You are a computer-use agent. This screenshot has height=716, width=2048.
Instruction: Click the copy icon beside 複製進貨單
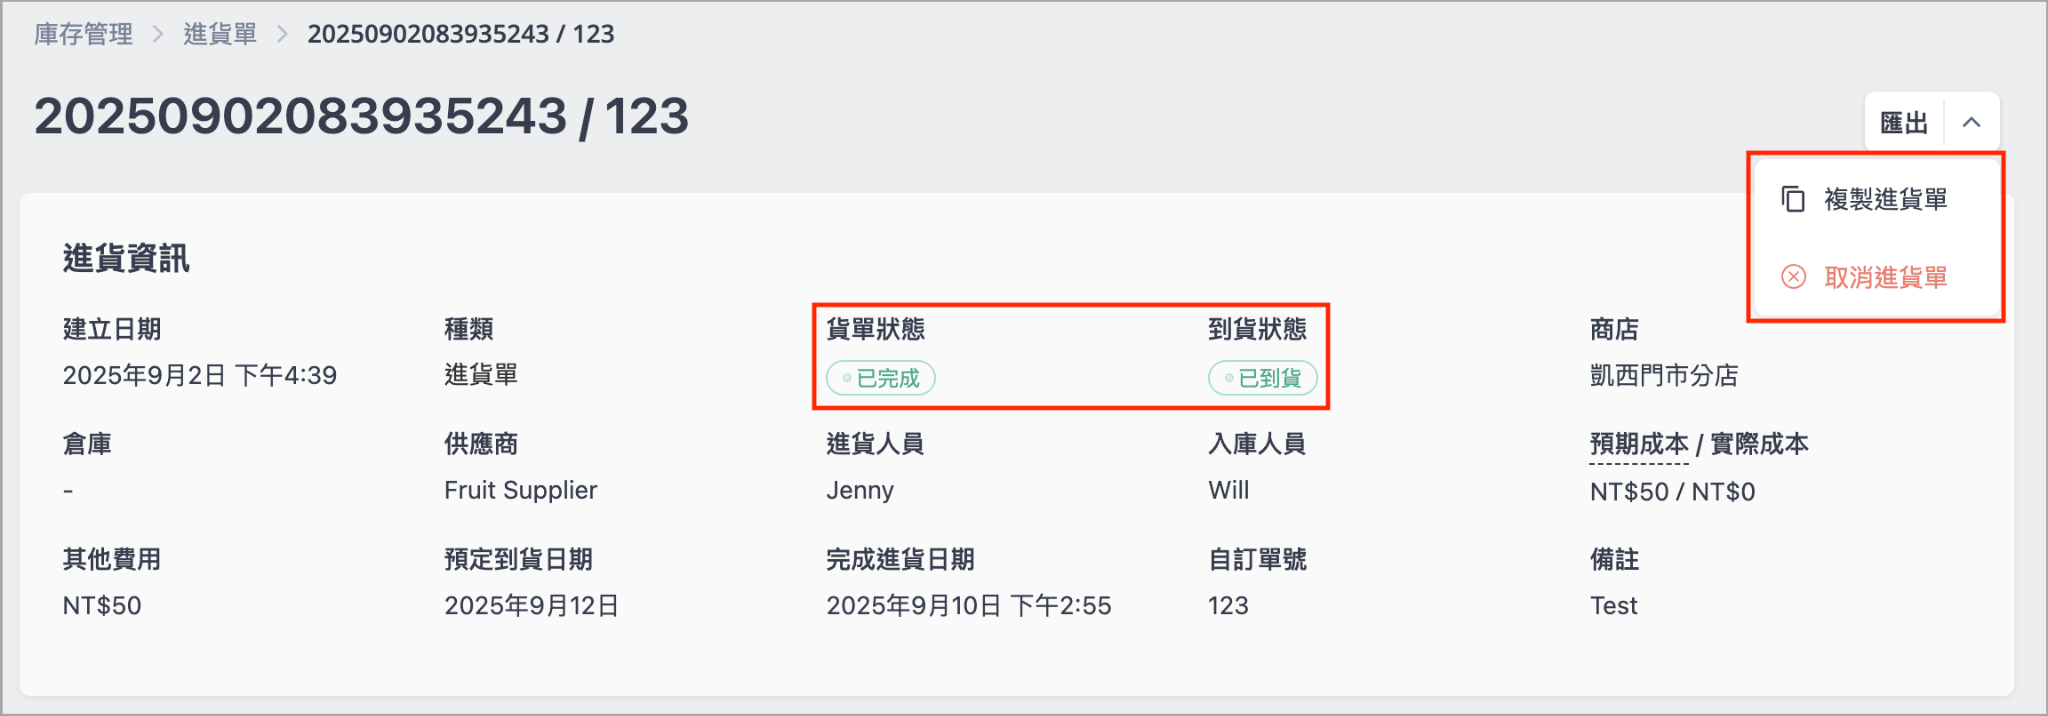click(1793, 199)
